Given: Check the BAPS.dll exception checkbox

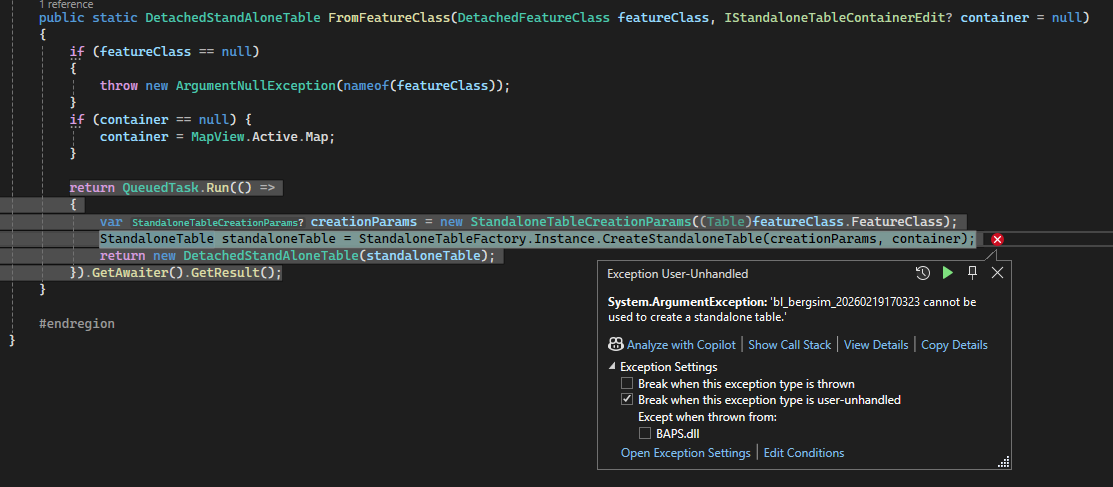Looking at the screenshot, I should [645, 433].
